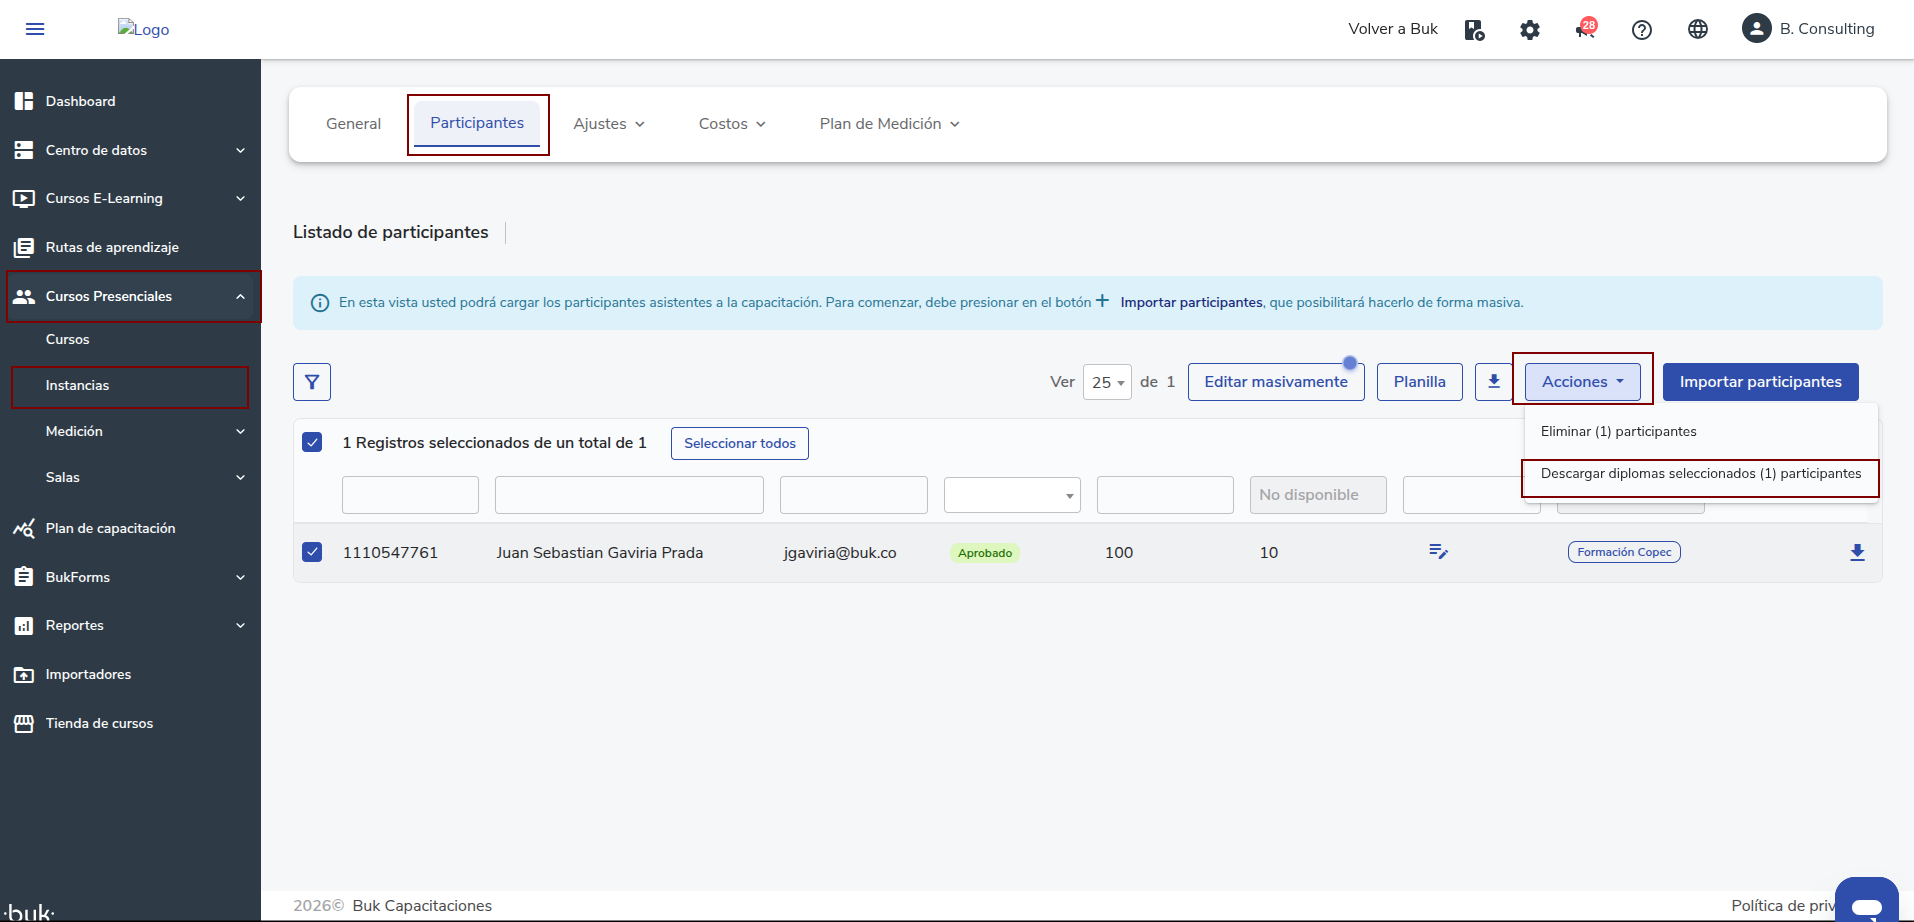Click Editar masivamente button
Viewport: 1914px width, 922px height.
1276,382
